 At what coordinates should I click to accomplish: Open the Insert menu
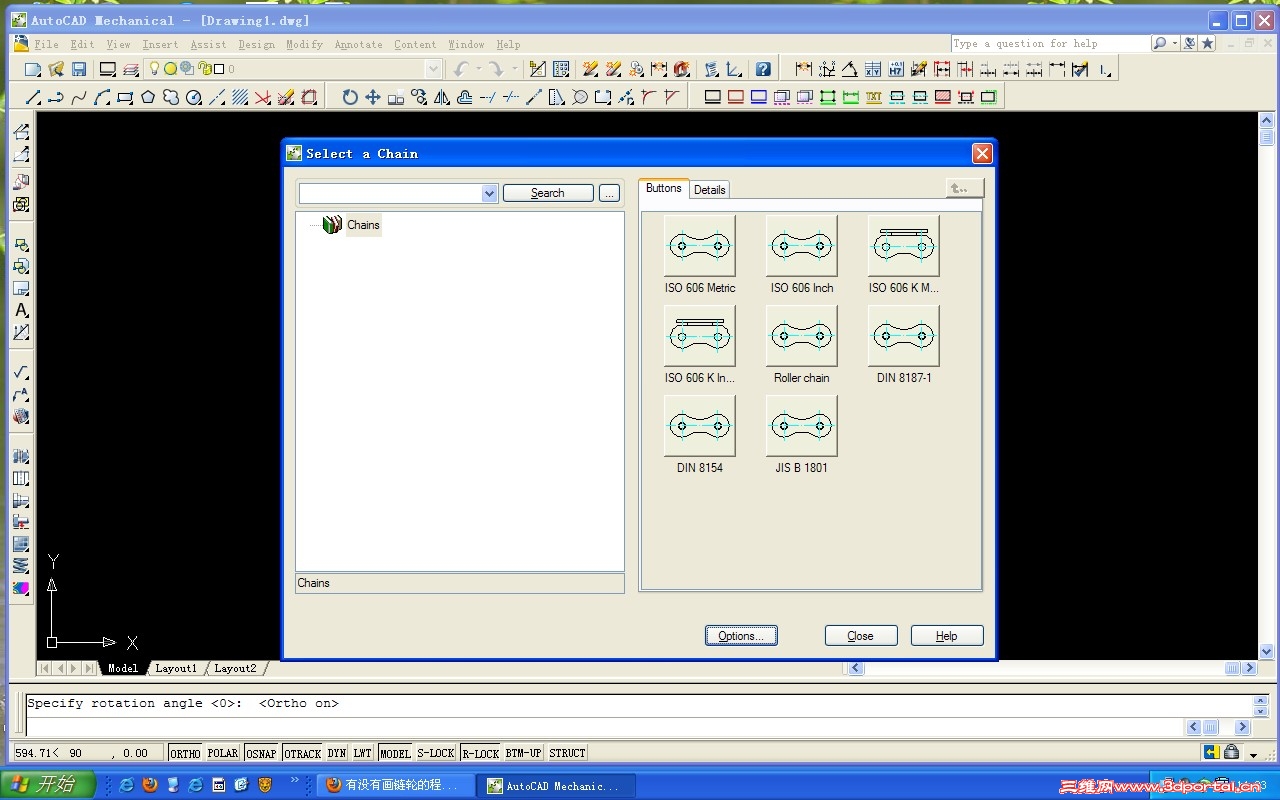160,44
